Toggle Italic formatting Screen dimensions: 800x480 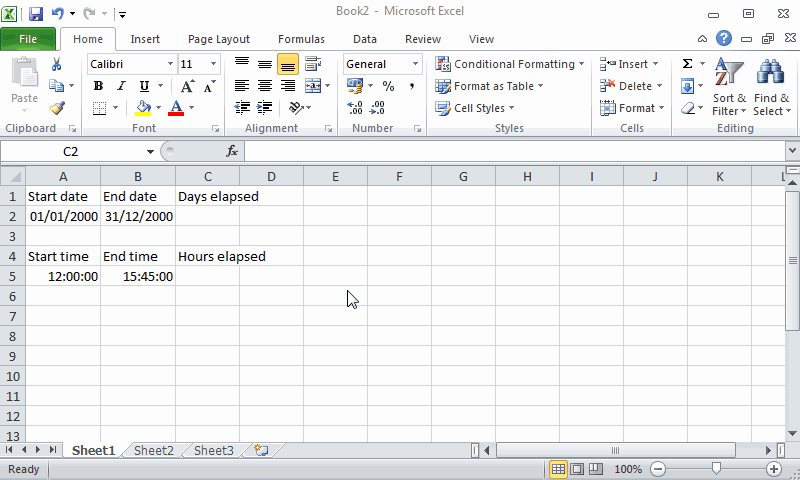coord(121,86)
